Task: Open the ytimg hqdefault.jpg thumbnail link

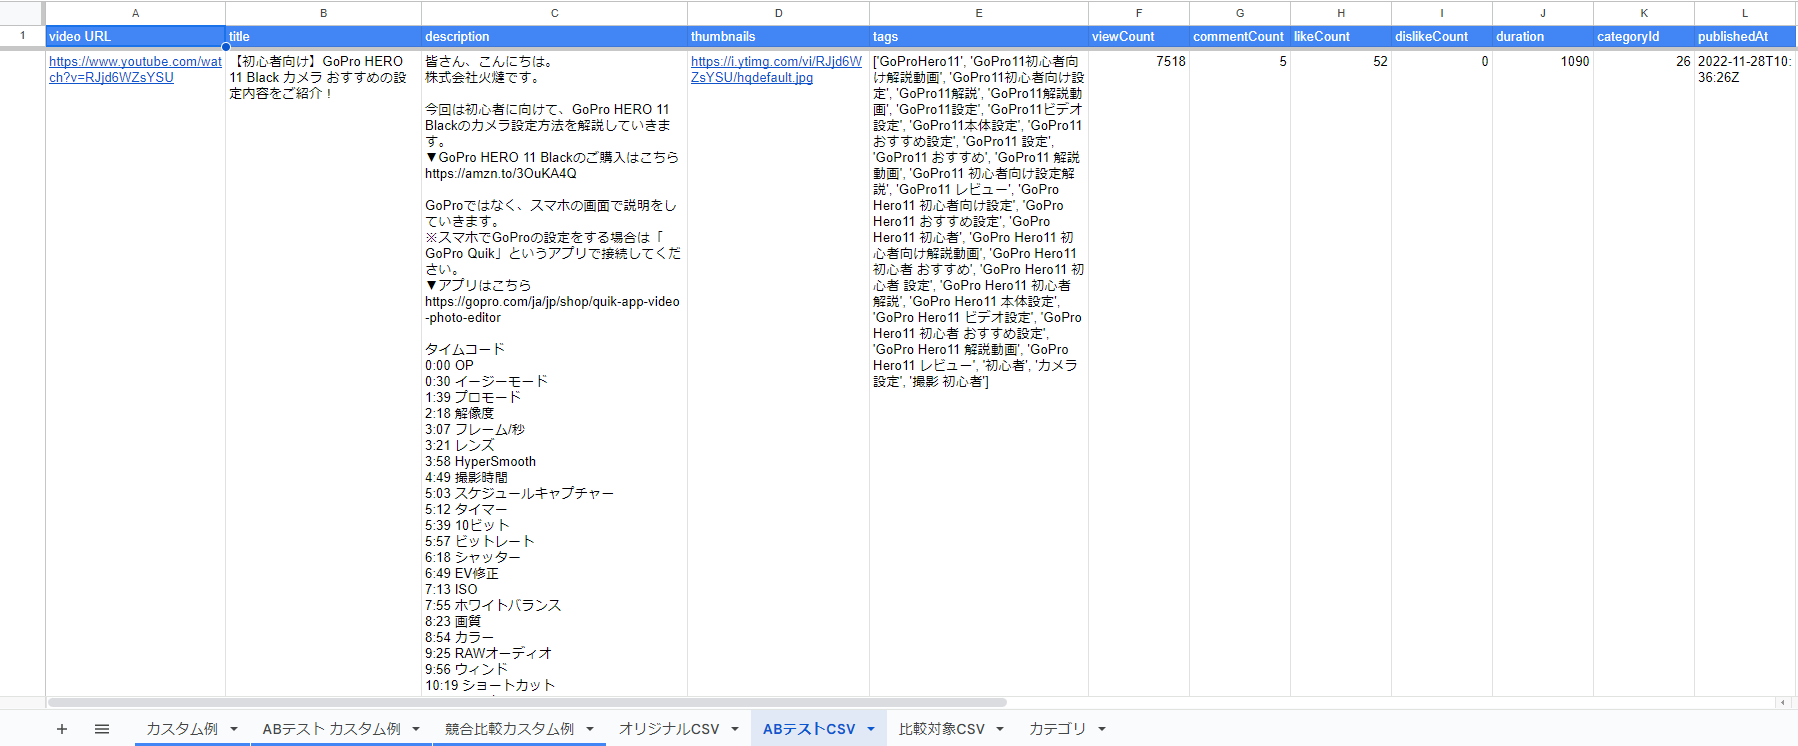Action: (x=776, y=69)
